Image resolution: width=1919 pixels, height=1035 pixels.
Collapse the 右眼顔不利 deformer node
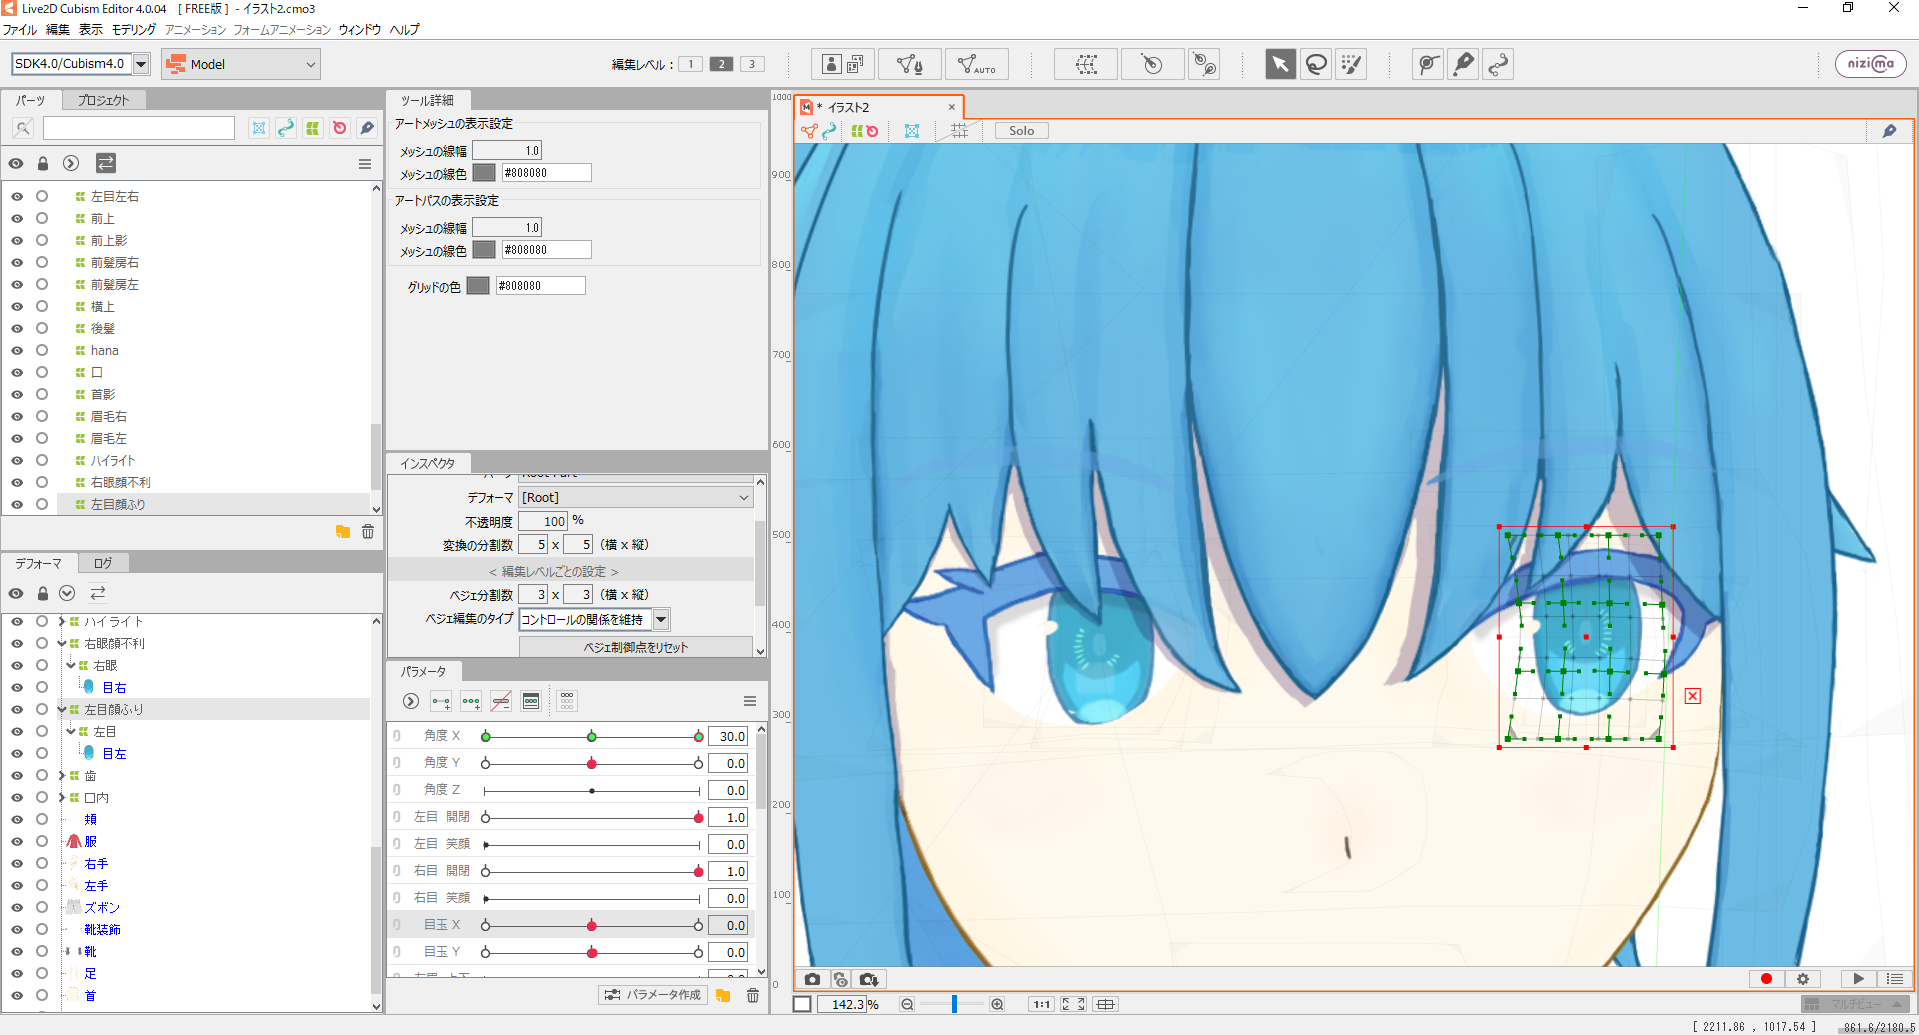point(62,644)
